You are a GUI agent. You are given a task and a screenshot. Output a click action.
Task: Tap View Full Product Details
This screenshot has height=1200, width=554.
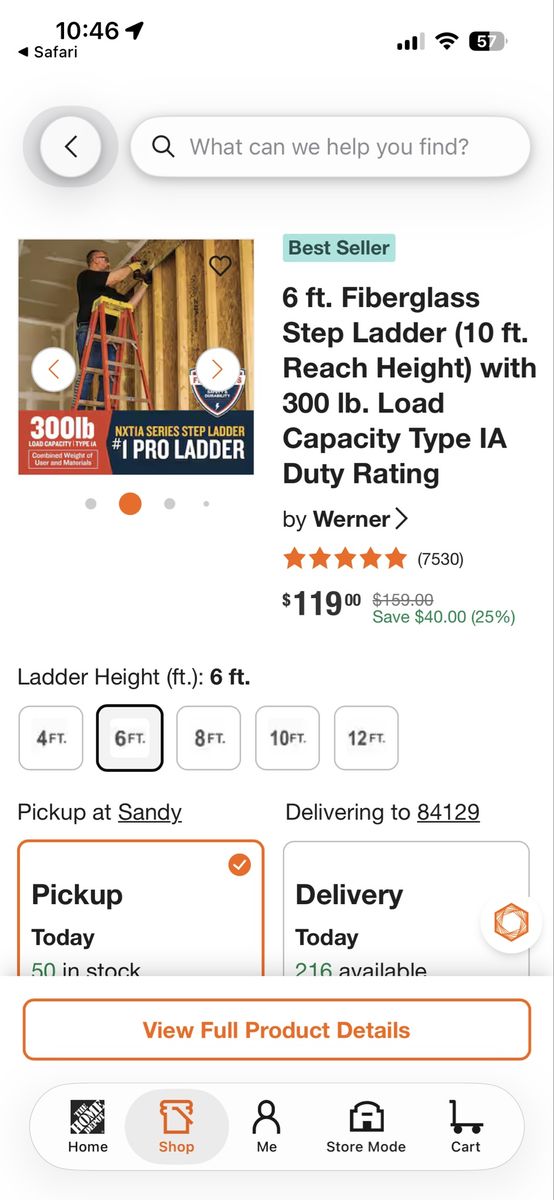tap(277, 1030)
